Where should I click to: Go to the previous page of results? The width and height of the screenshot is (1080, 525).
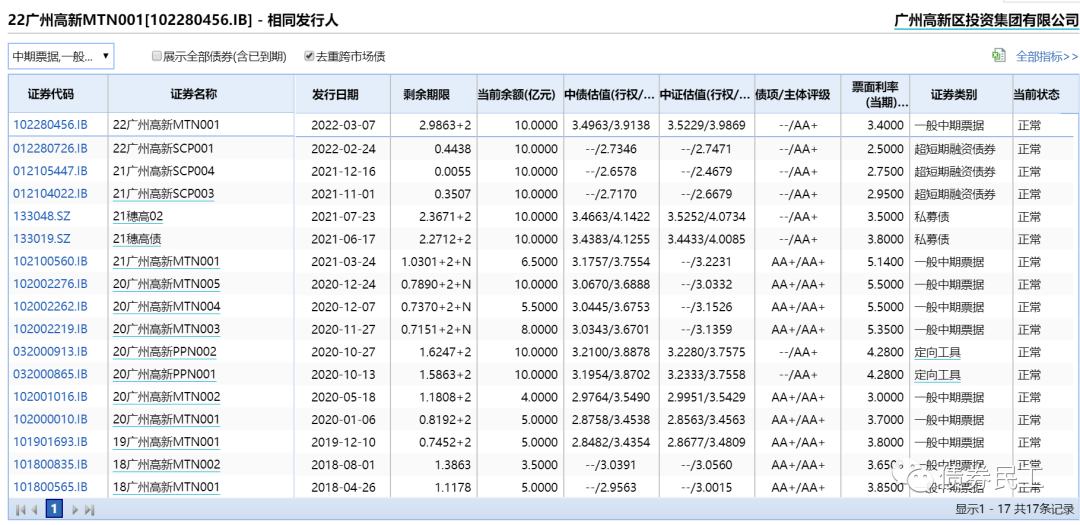[35, 510]
